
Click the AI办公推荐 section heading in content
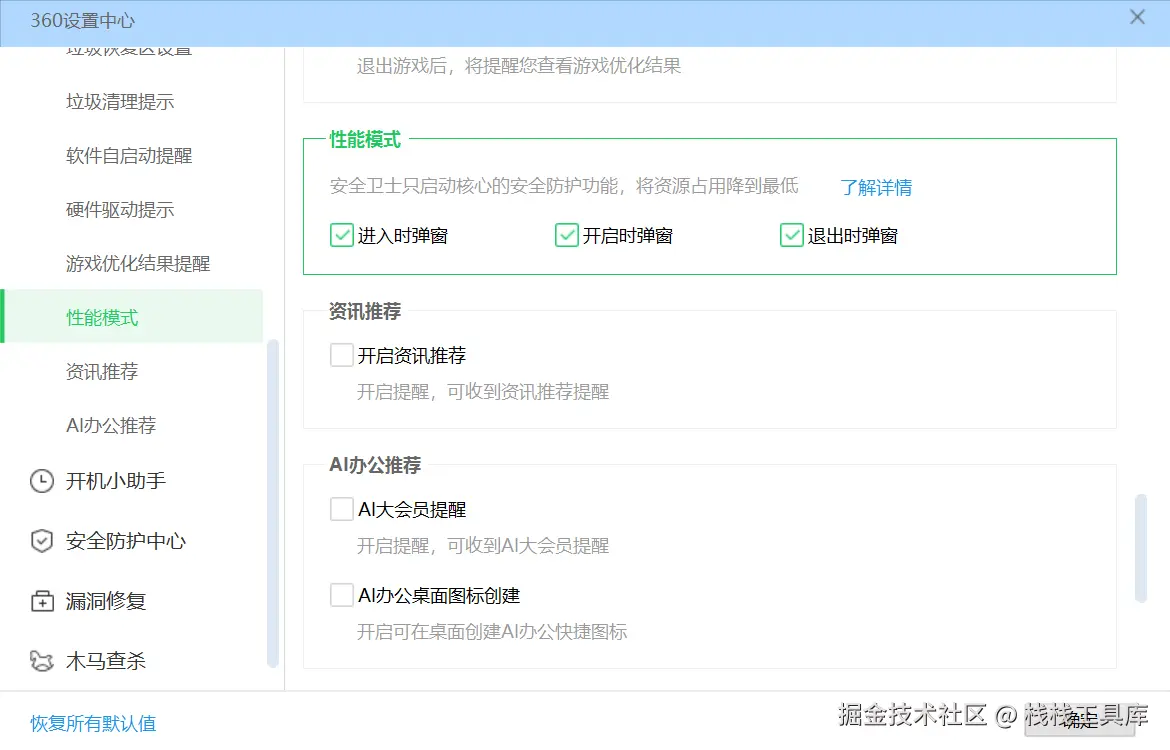coord(375,465)
